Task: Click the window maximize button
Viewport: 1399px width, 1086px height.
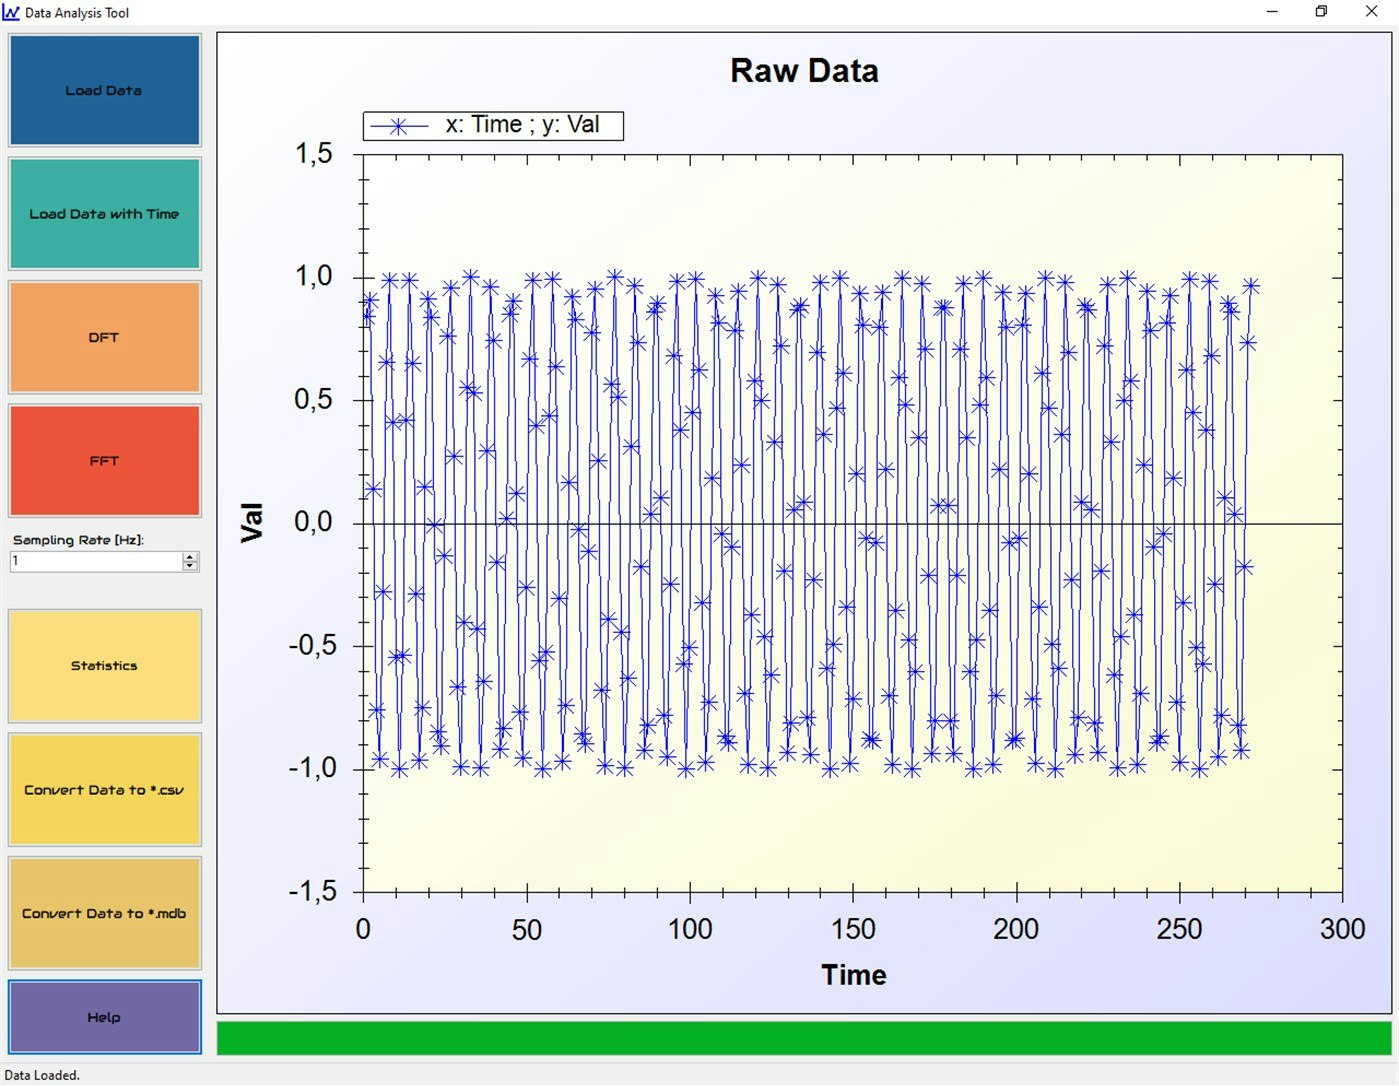Action: [1321, 11]
